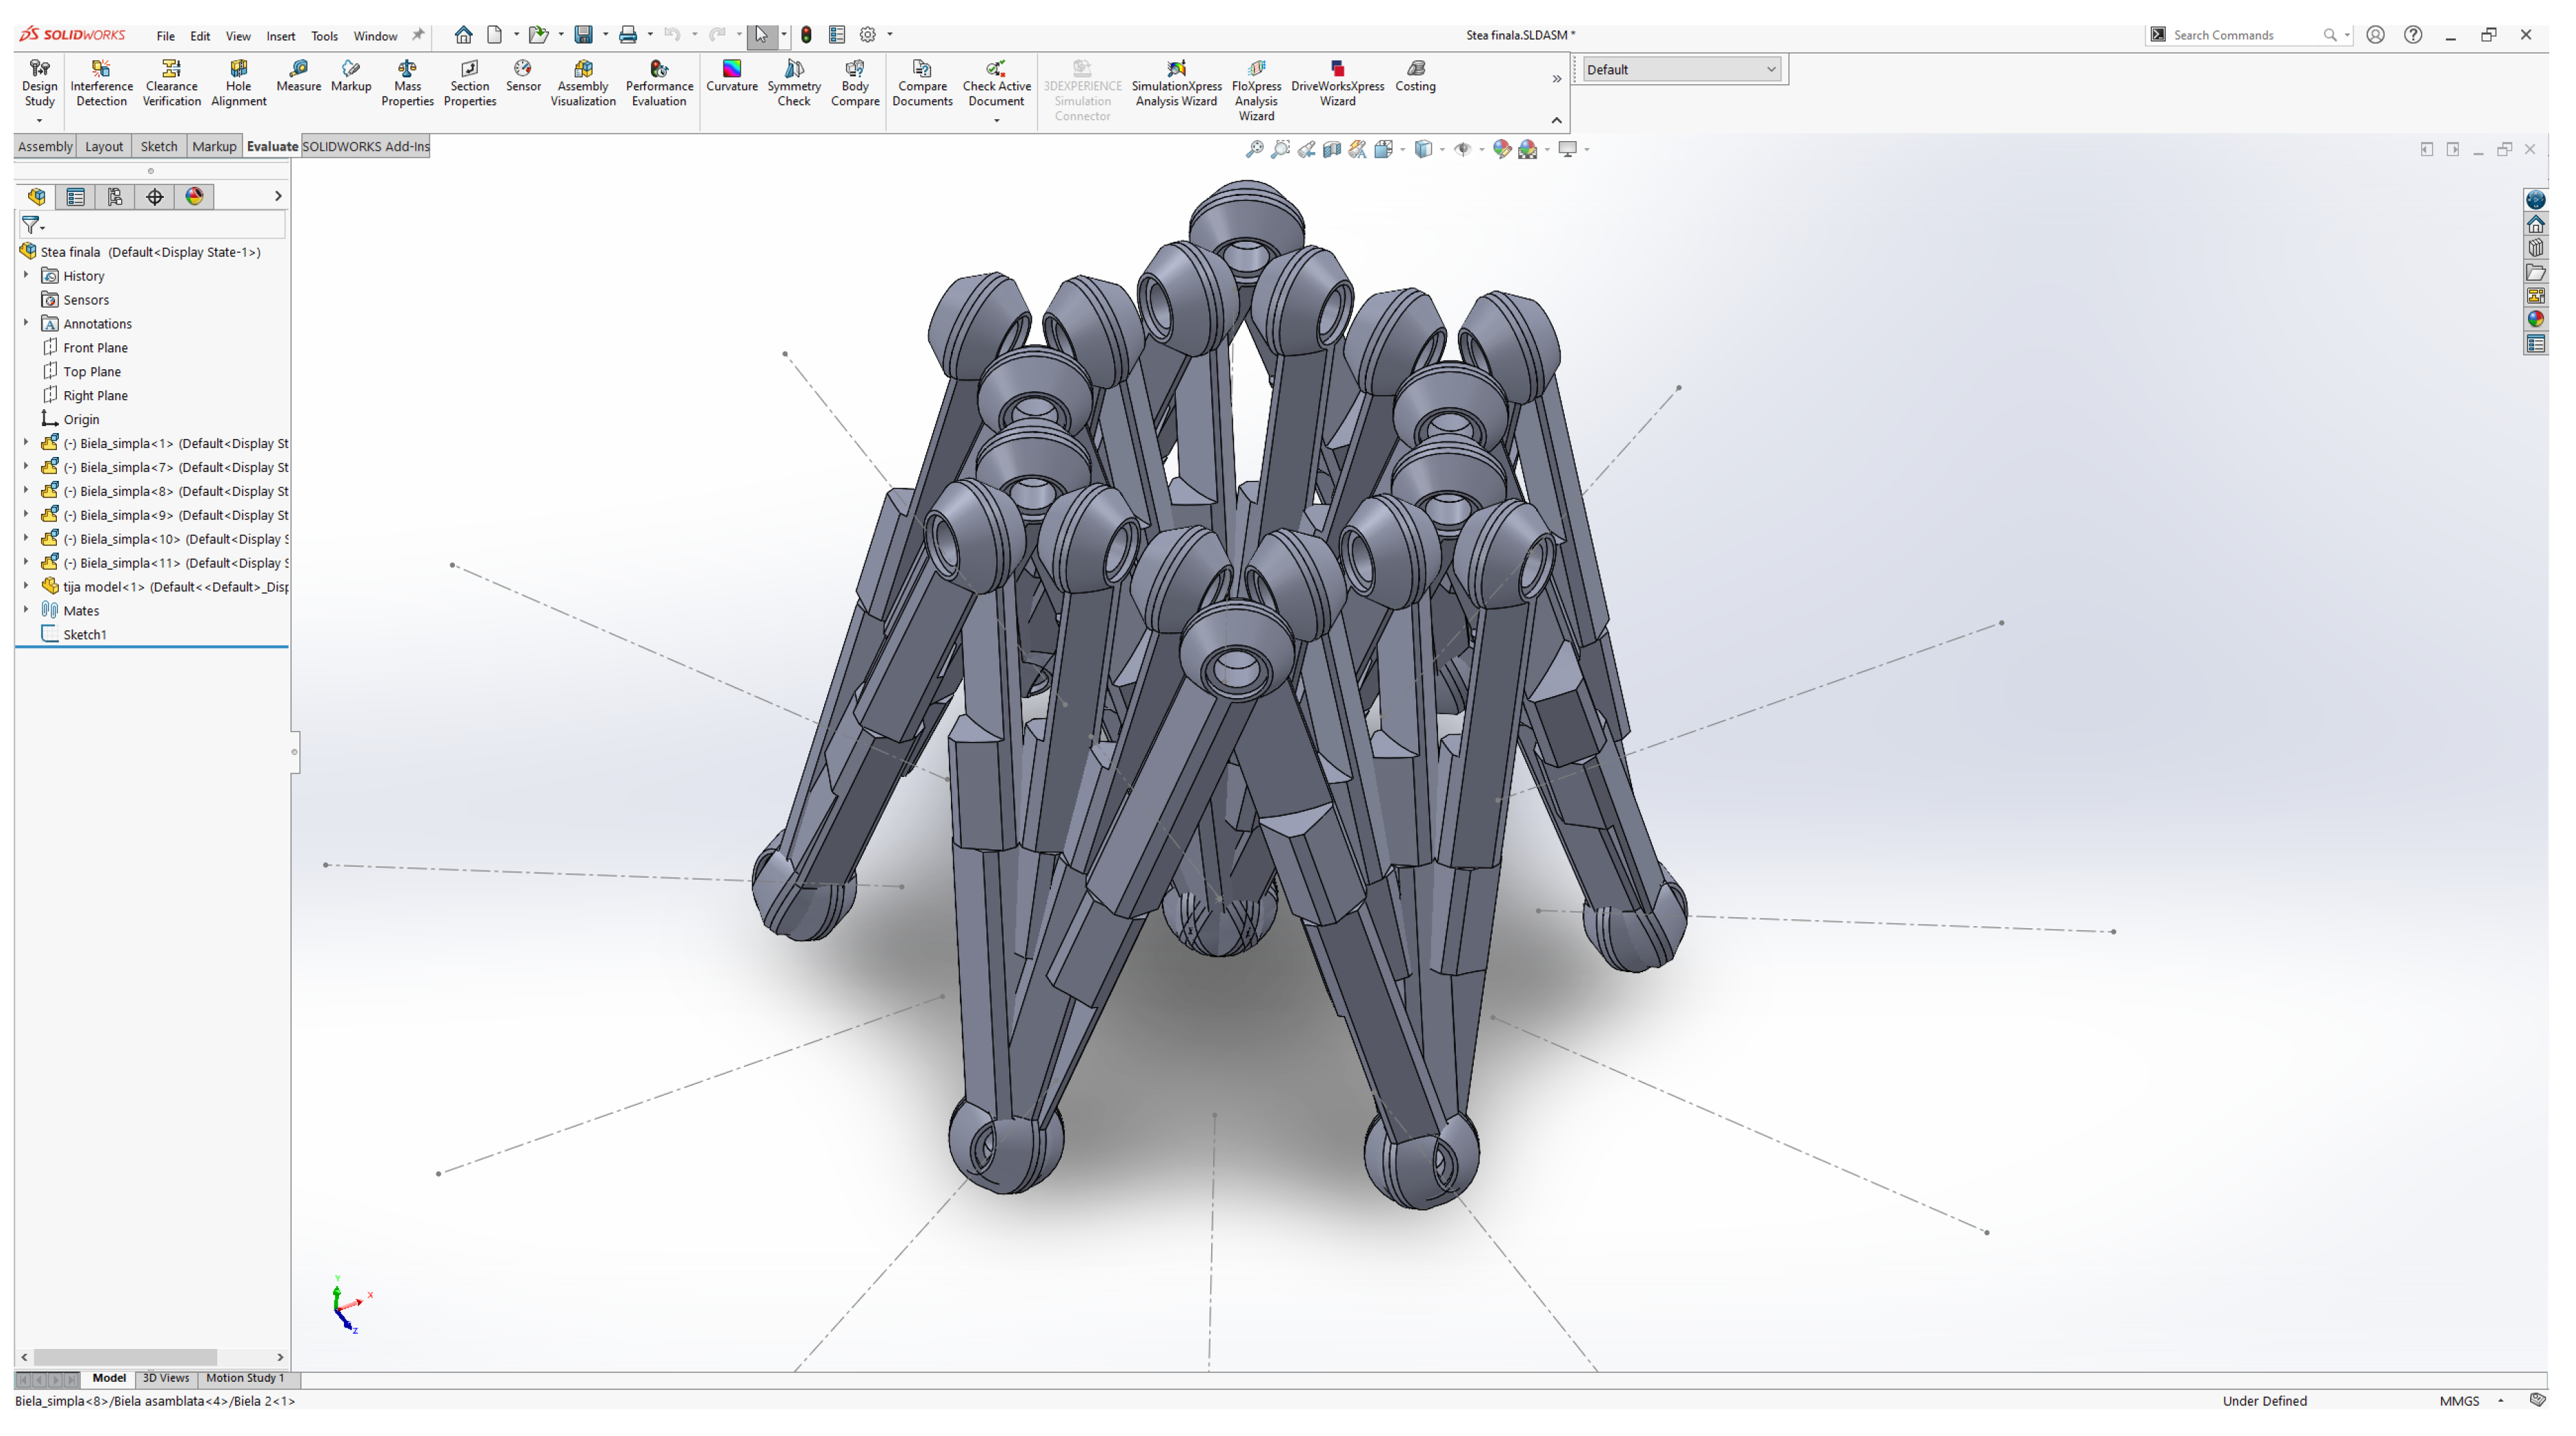Switch to the Assembly ribbon tab

coord(45,146)
